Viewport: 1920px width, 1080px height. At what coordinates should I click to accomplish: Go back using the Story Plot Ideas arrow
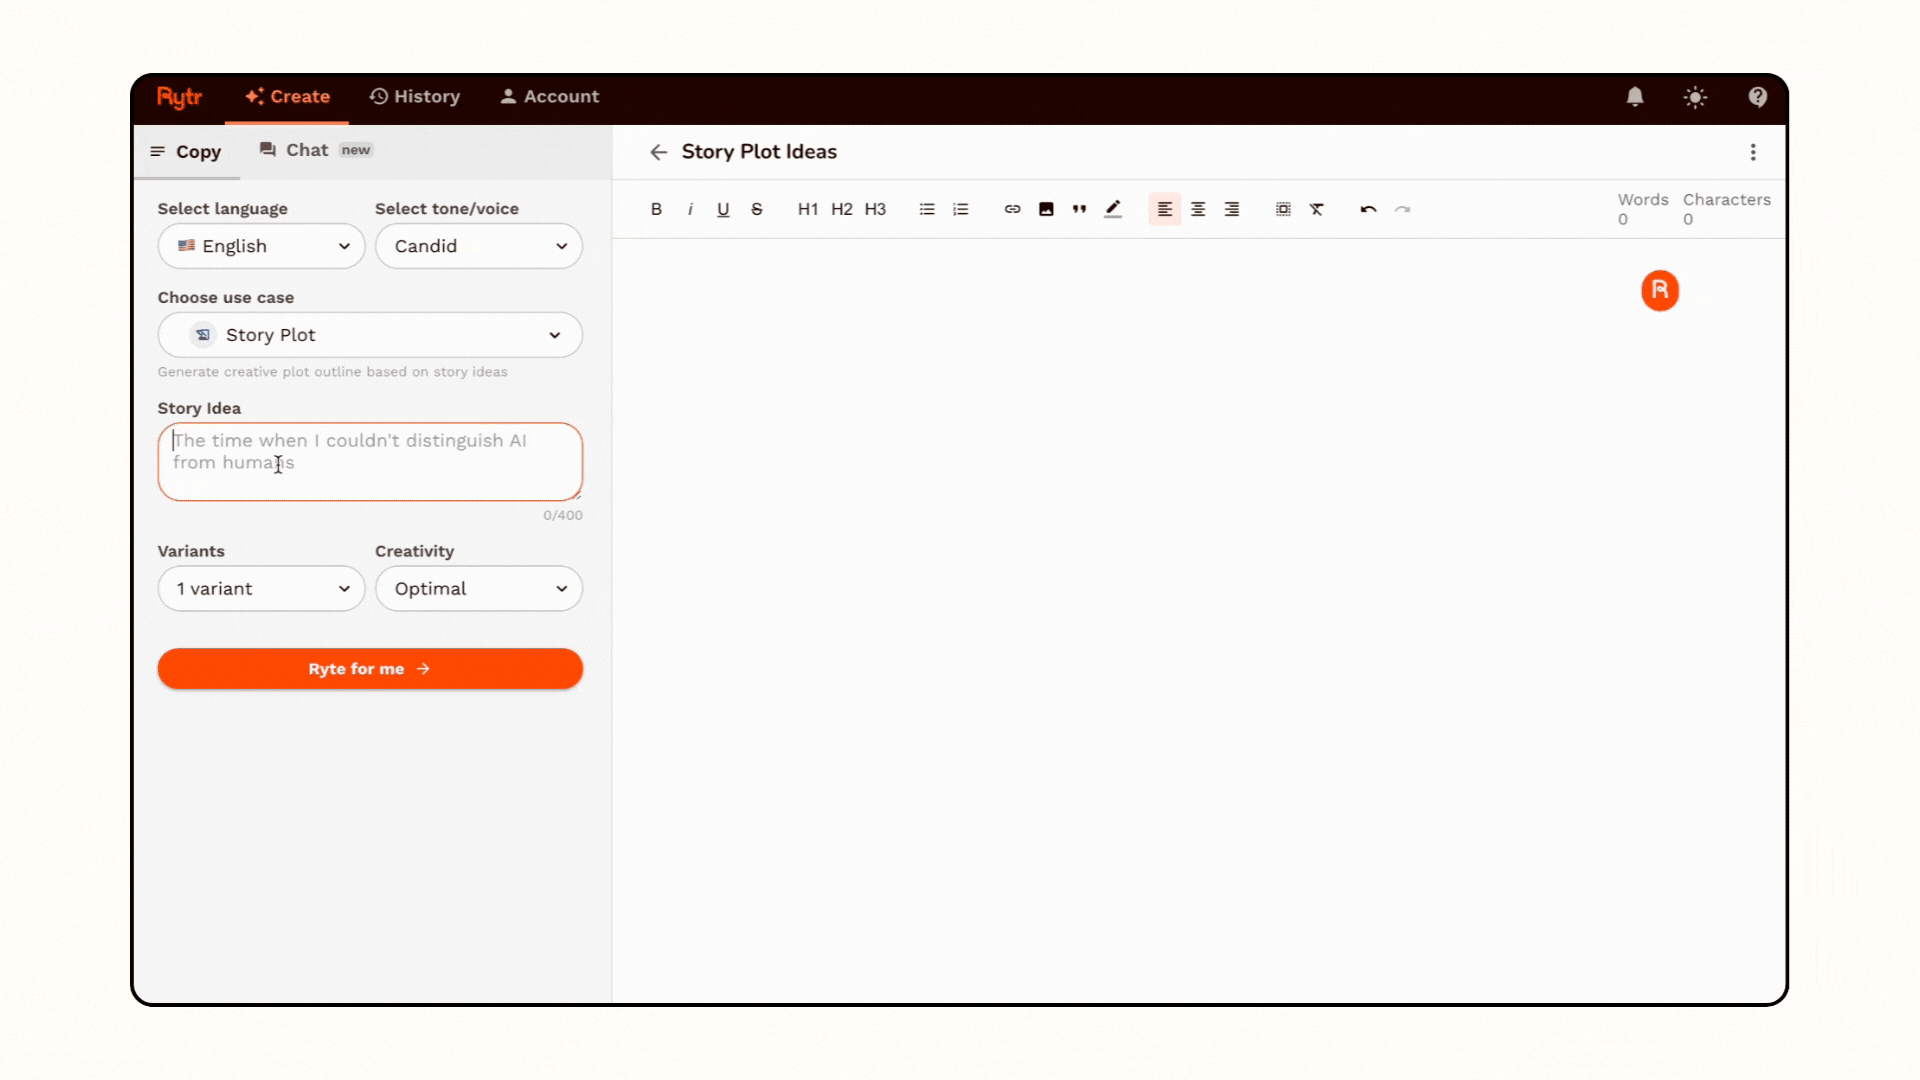658,152
